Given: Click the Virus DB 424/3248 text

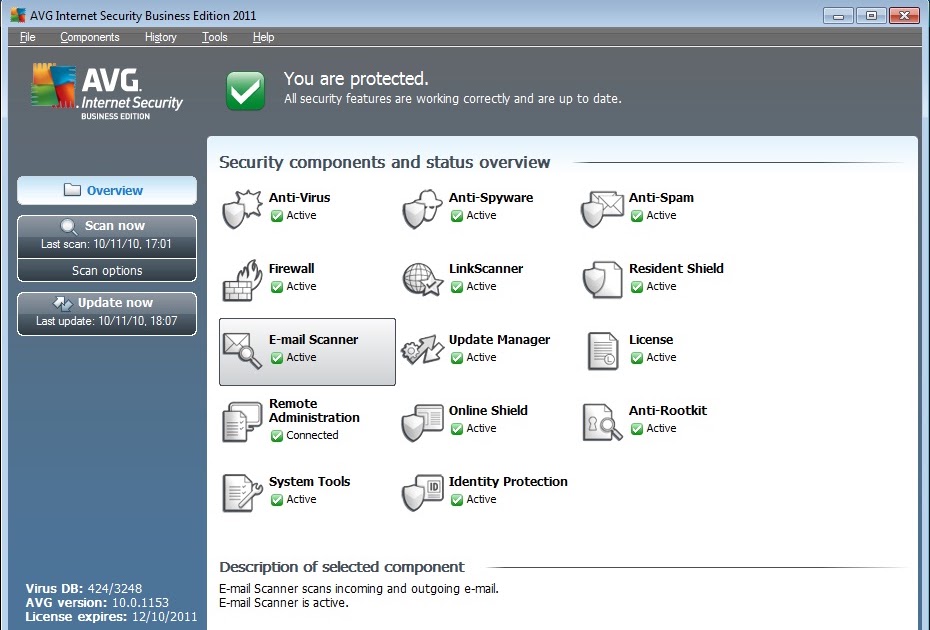Looking at the screenshot, I should (x=84, y=588).
